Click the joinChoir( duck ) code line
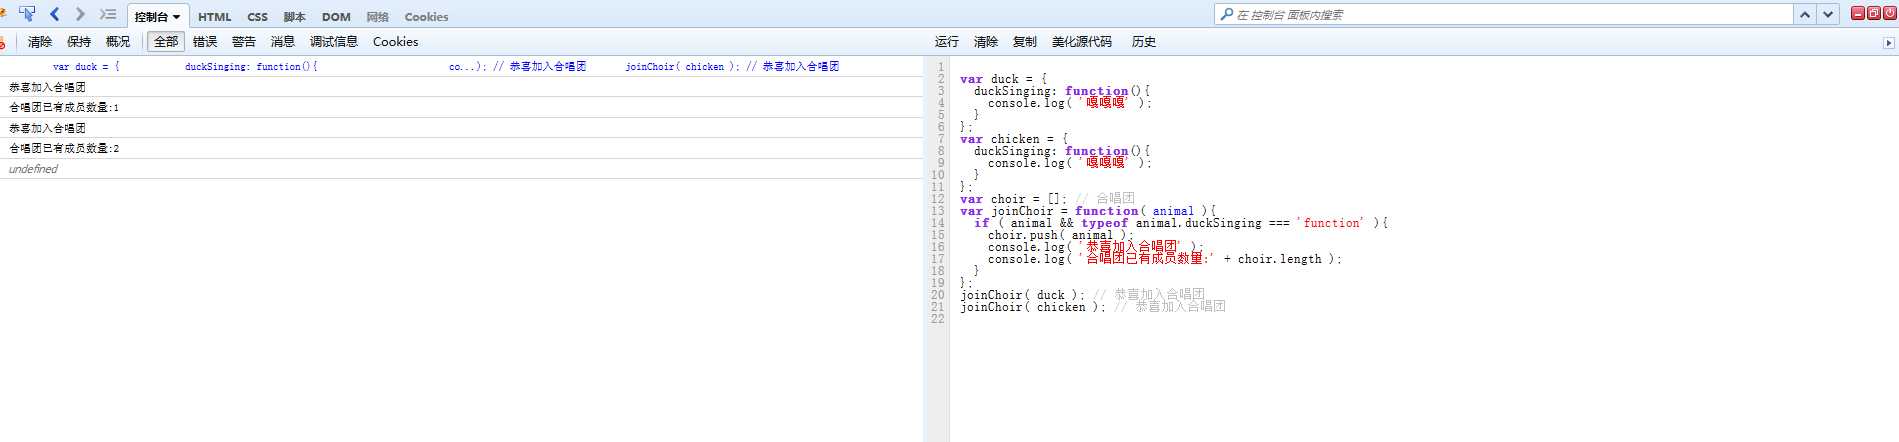1899x442 pixels. [x=1082, y=295]
